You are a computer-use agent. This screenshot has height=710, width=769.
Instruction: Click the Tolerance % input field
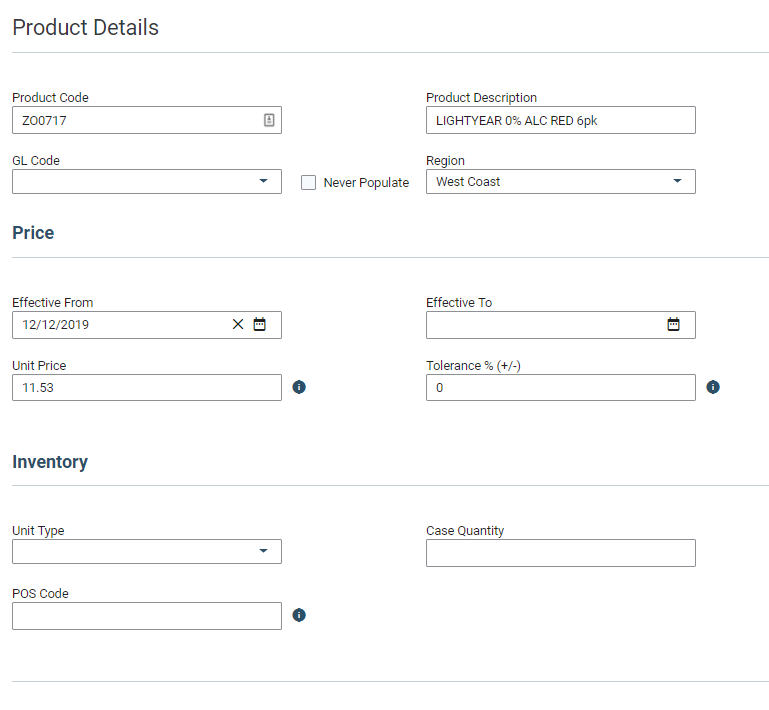pos(560,388)
